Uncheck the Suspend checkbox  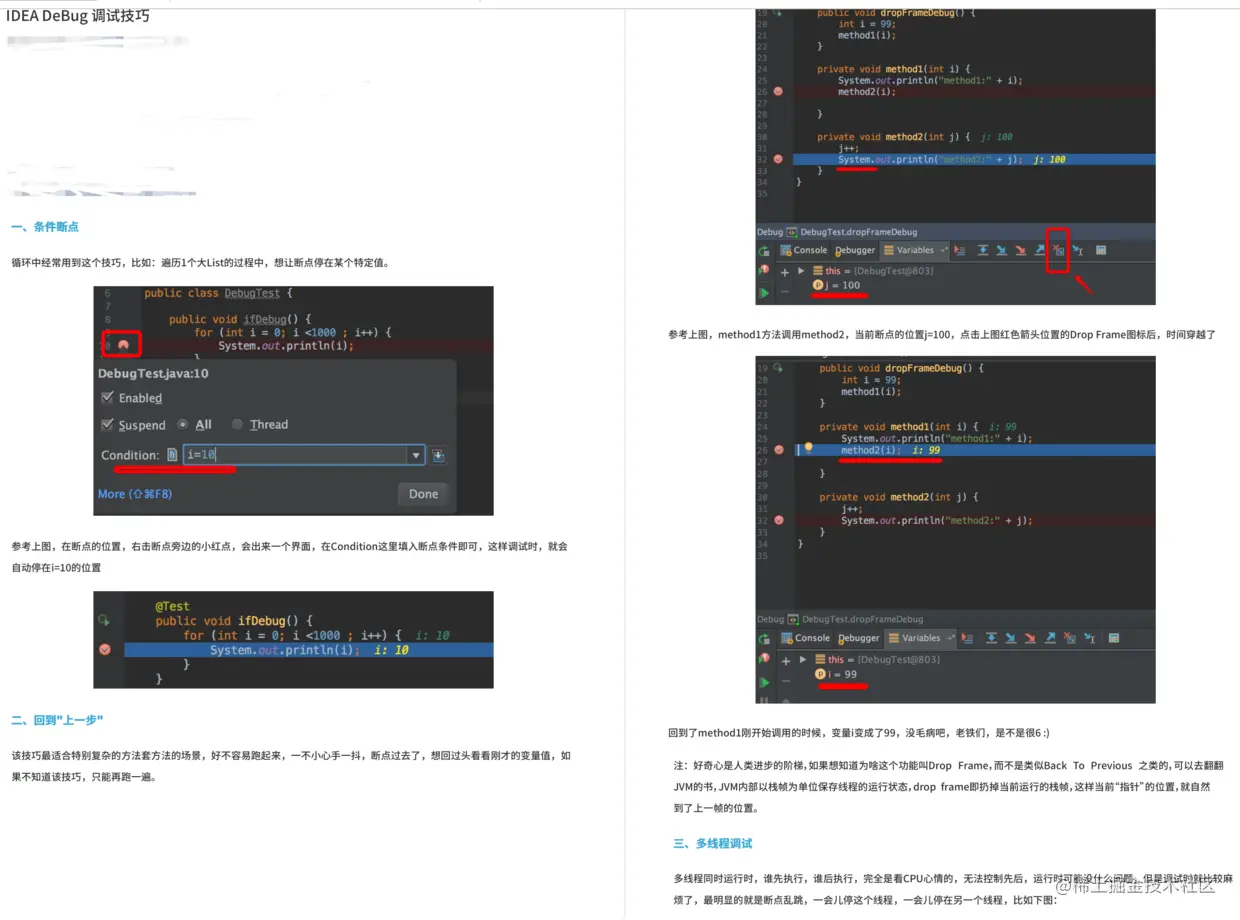point(107,425)
